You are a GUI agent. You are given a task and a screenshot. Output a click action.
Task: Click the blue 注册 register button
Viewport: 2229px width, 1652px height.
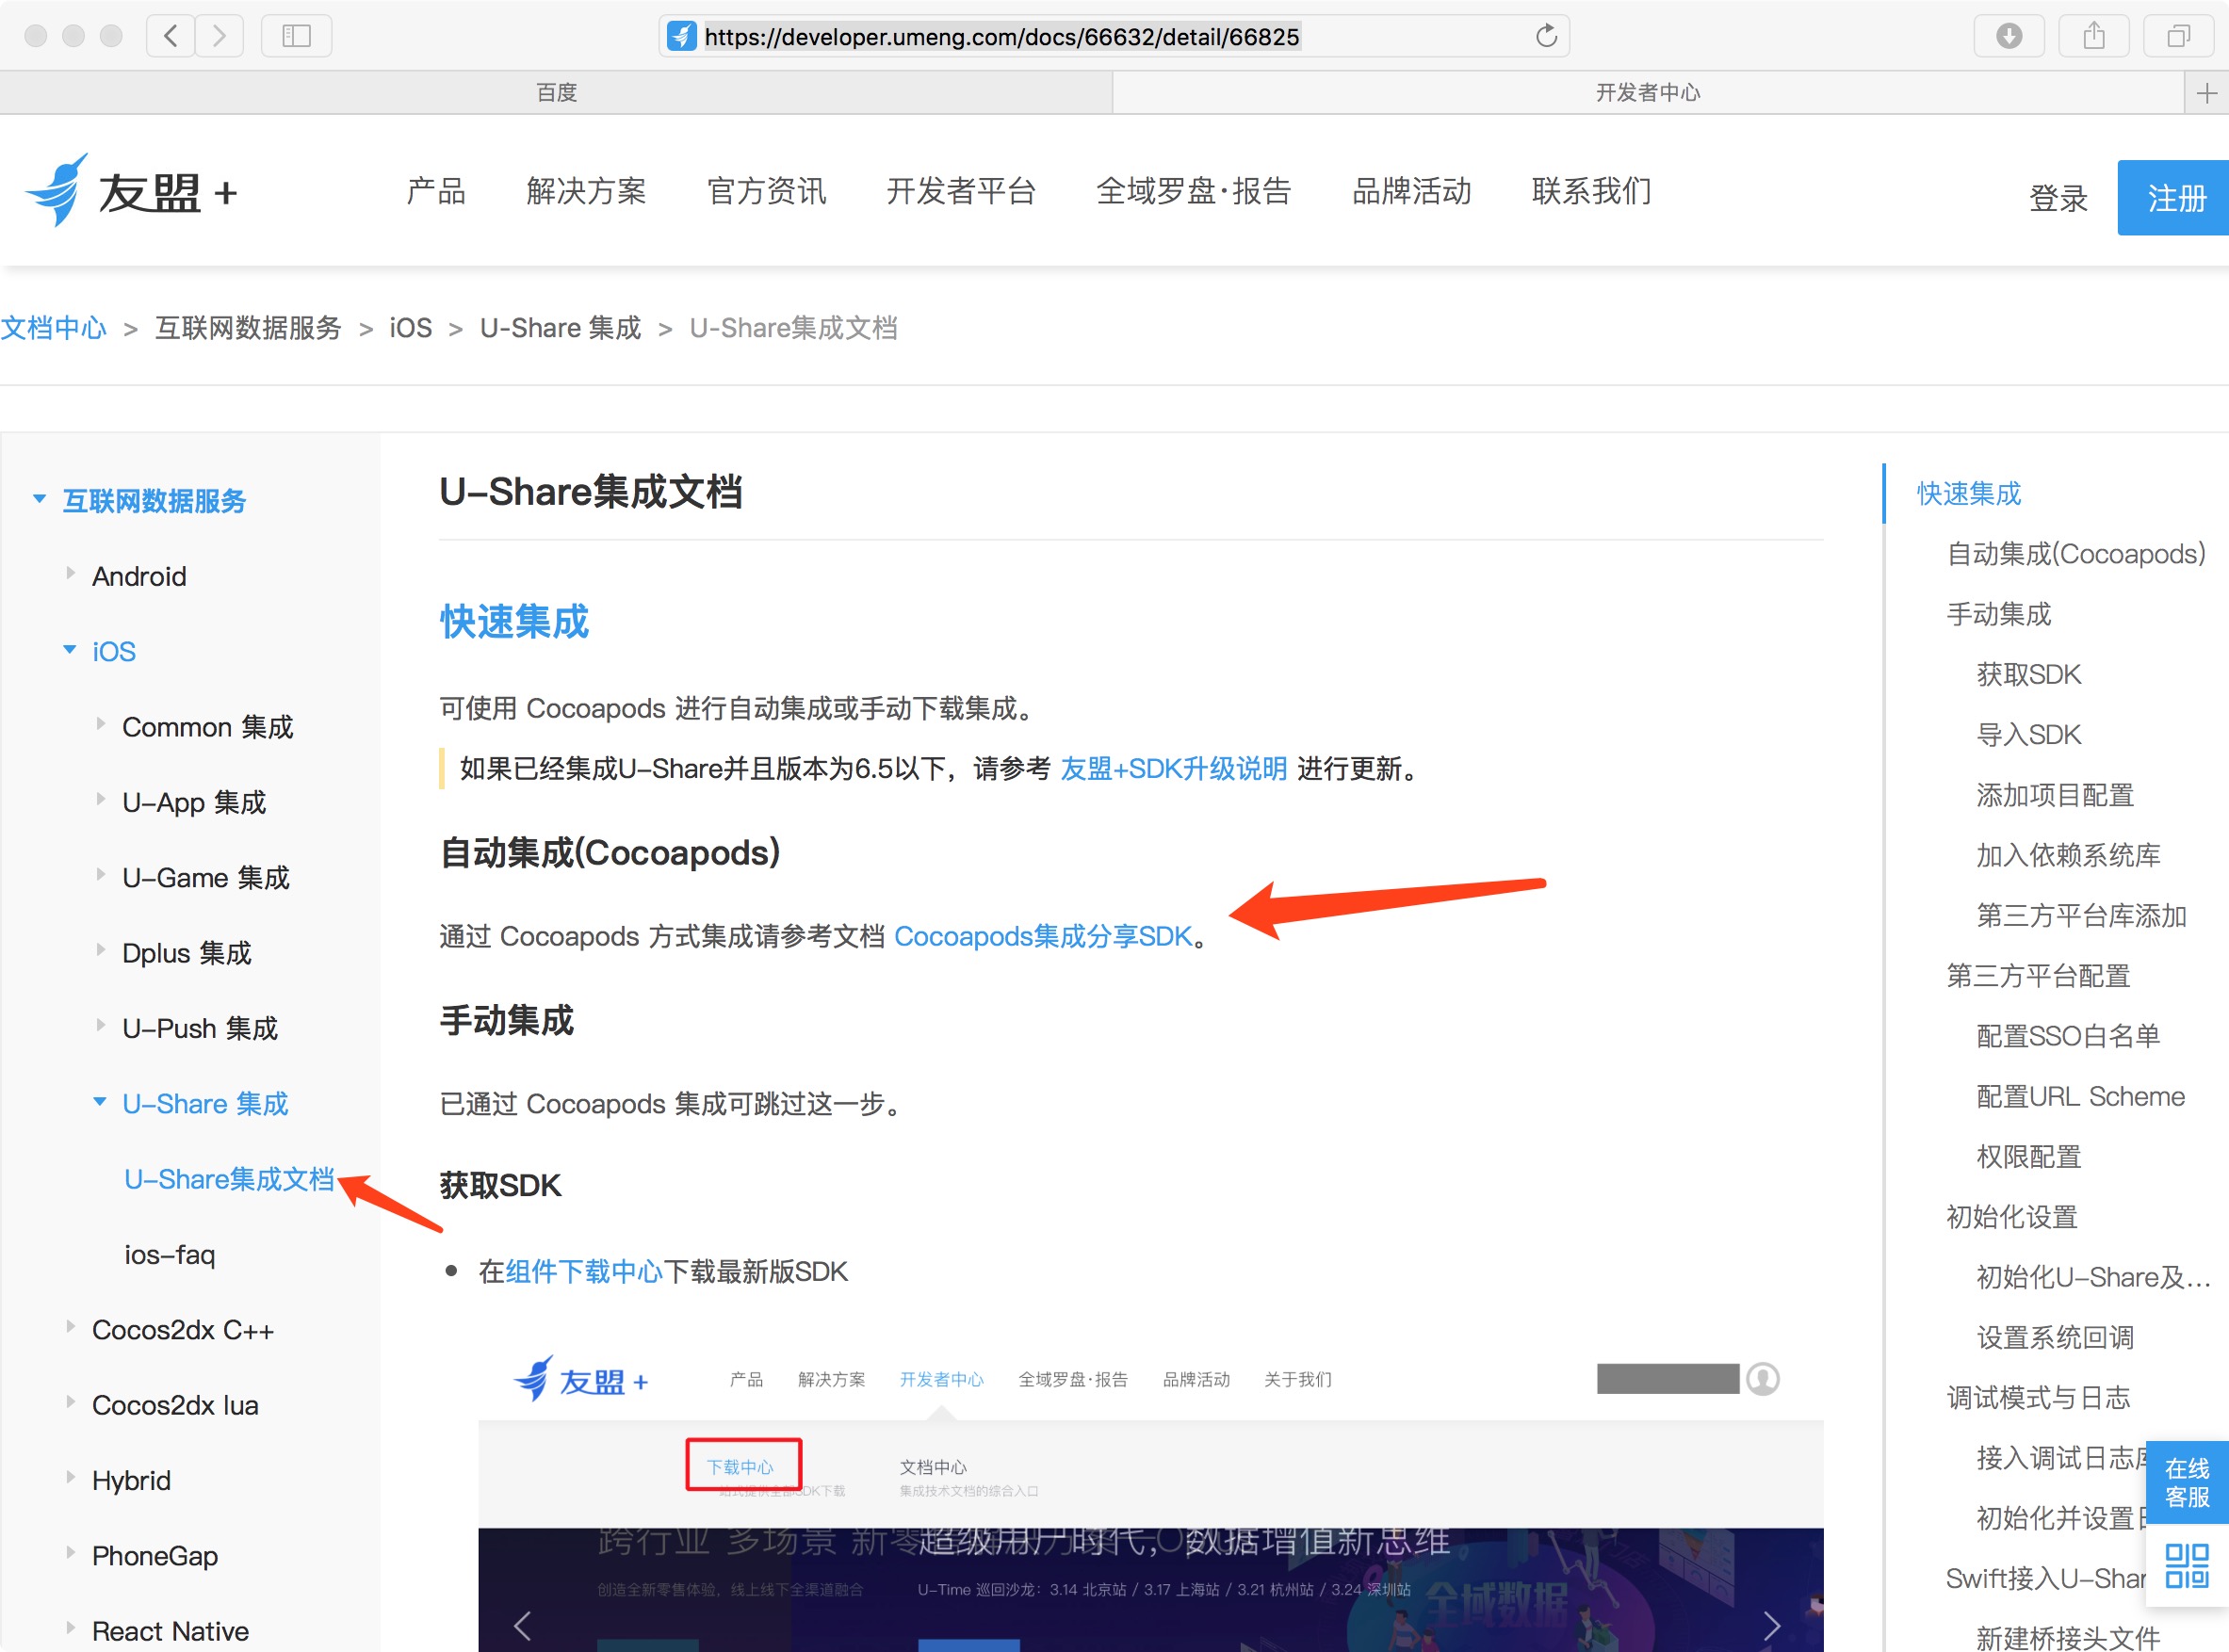click(x=2175, y=197)
